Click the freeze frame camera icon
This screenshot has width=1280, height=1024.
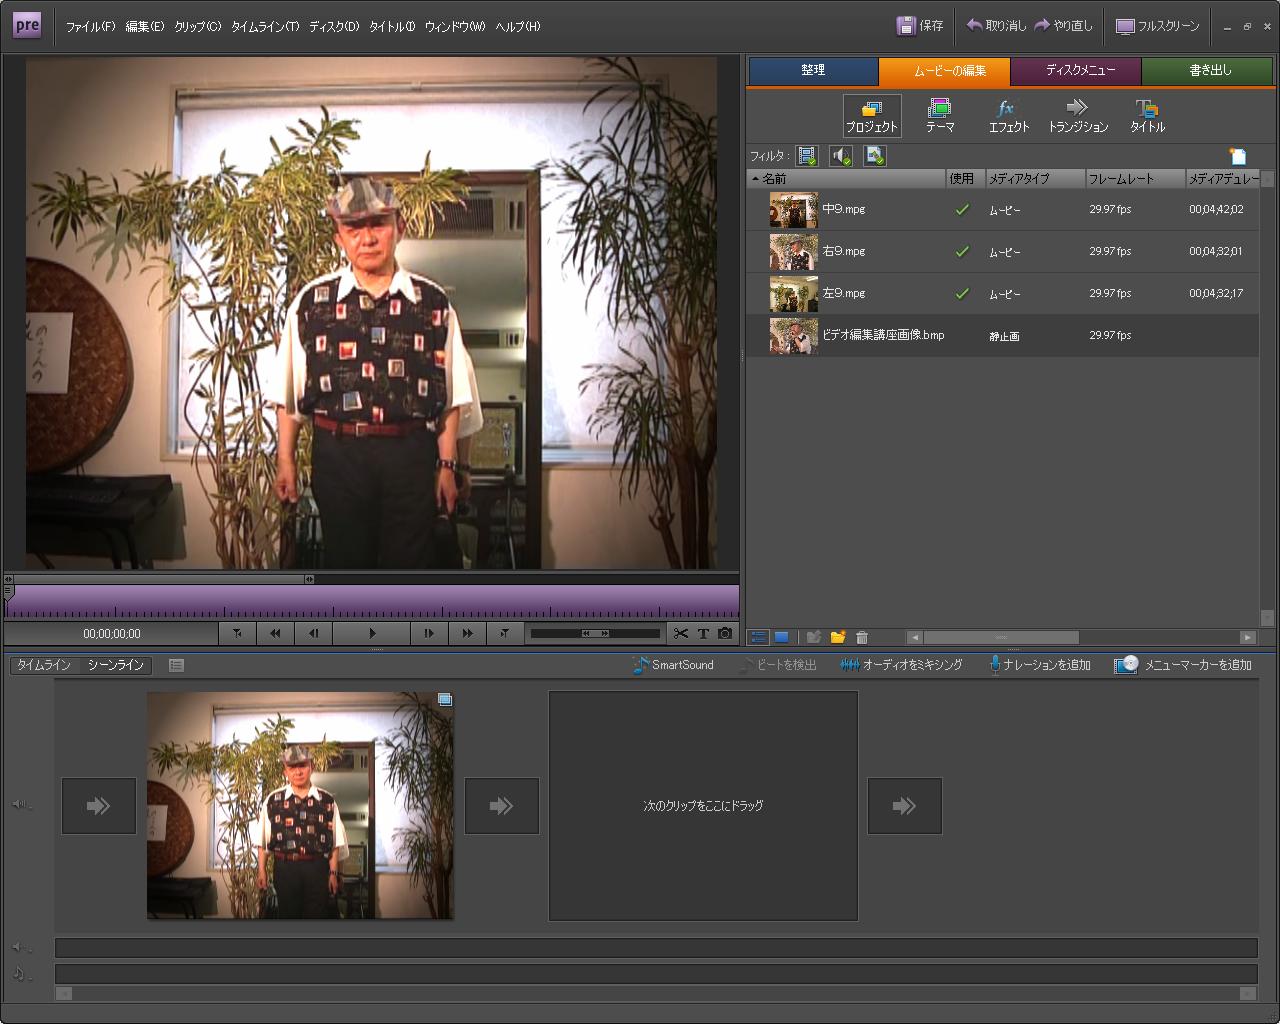725,633
